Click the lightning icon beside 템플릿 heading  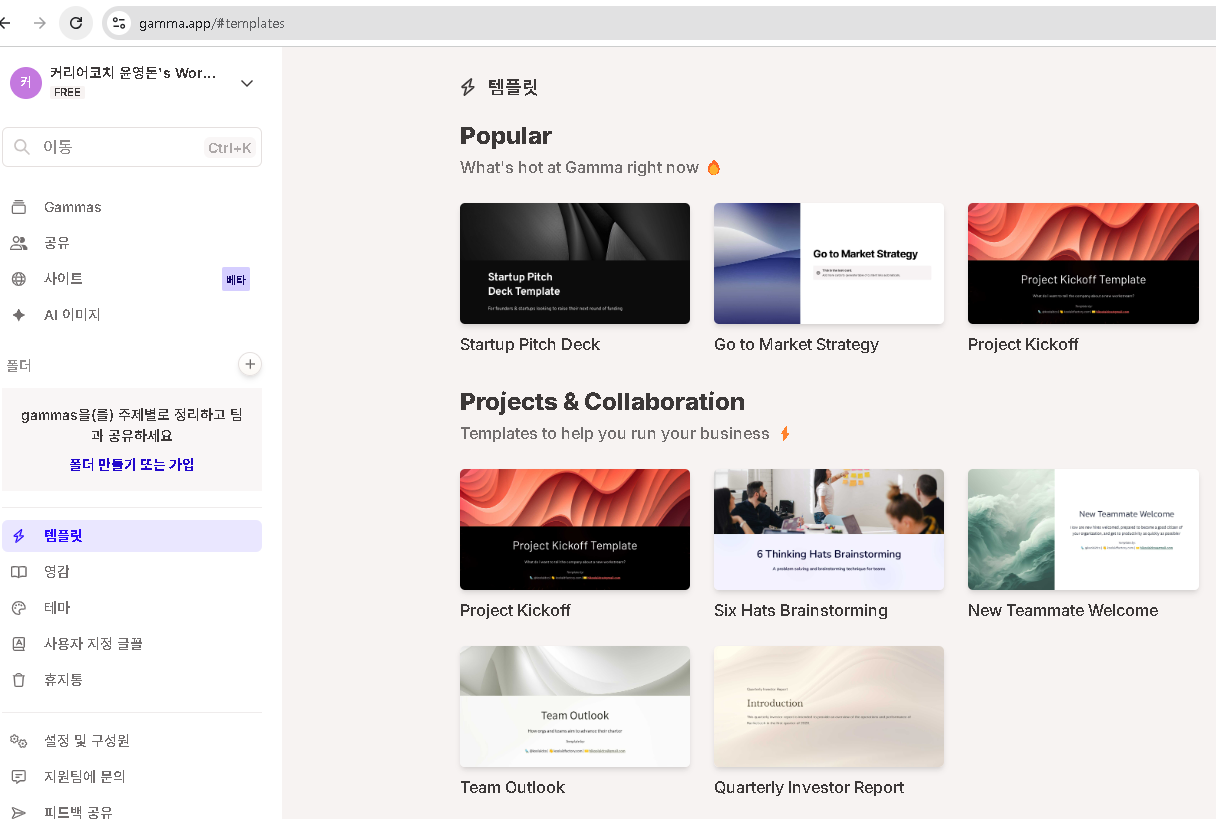[468, 88]
